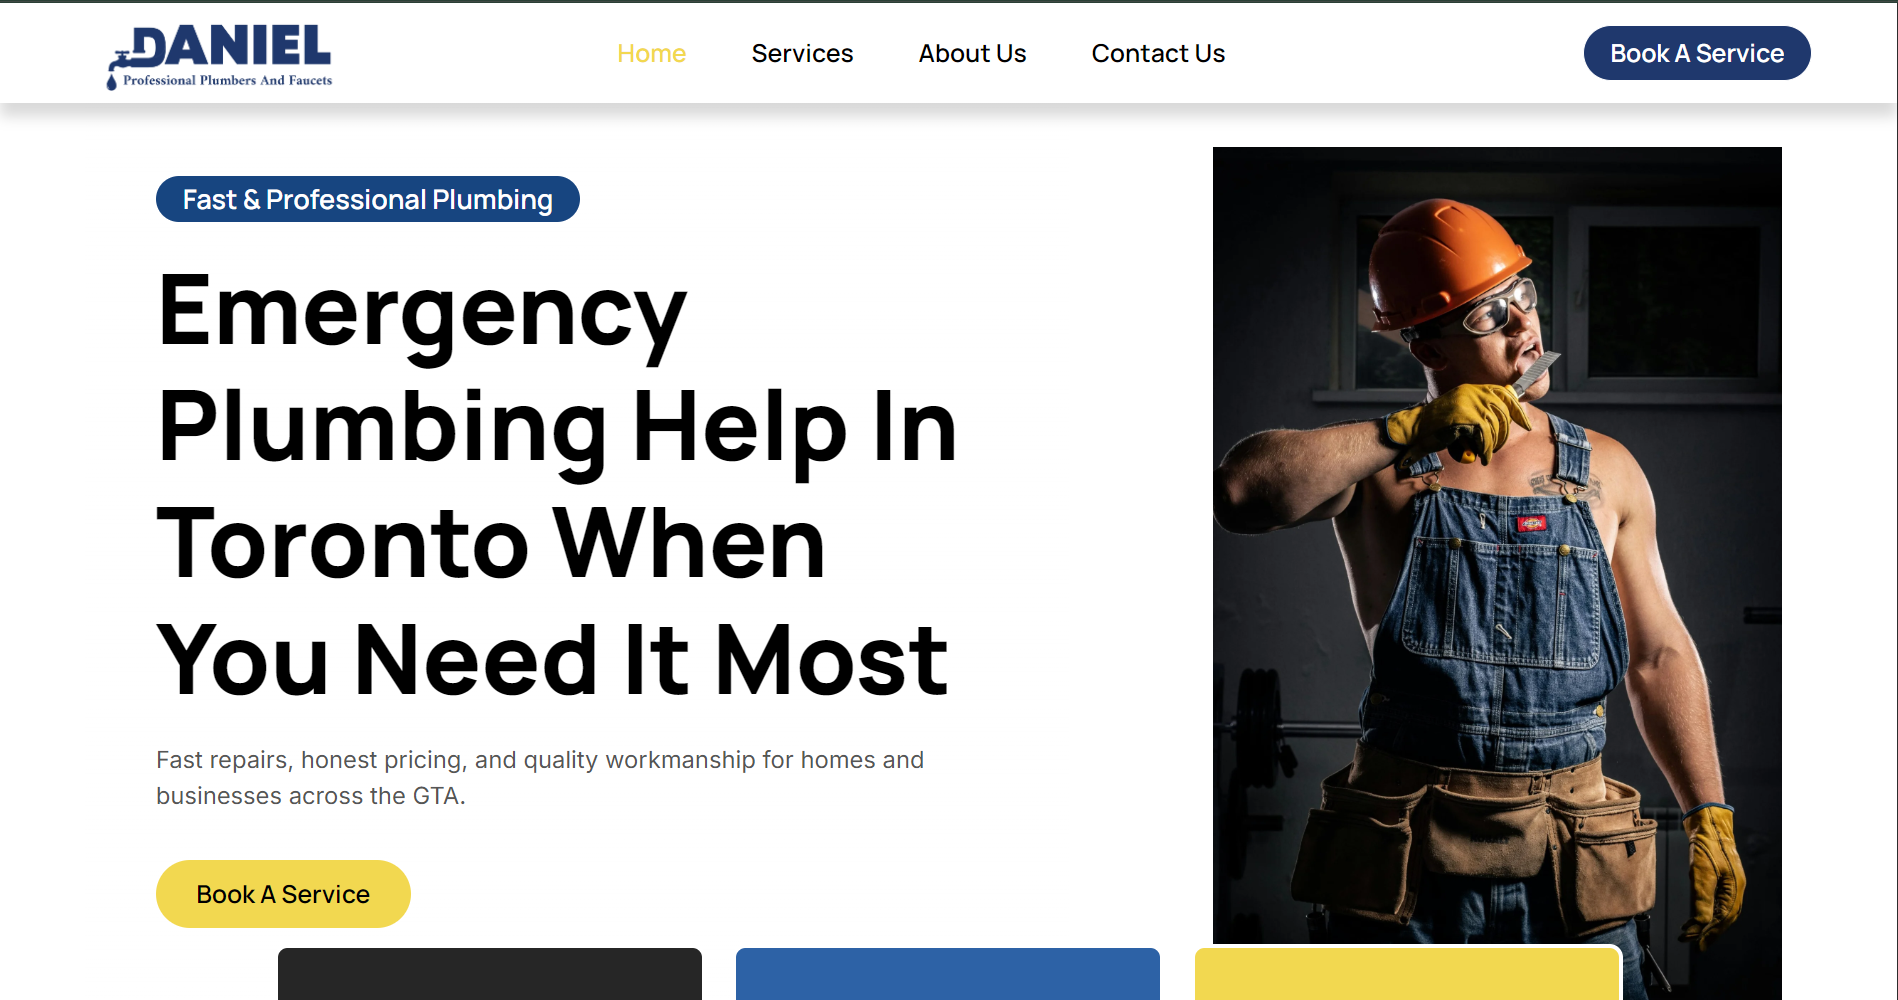Screen dimensions: 1898x1000
Task: Click the yellow Book A Service button
Action: 283,894
